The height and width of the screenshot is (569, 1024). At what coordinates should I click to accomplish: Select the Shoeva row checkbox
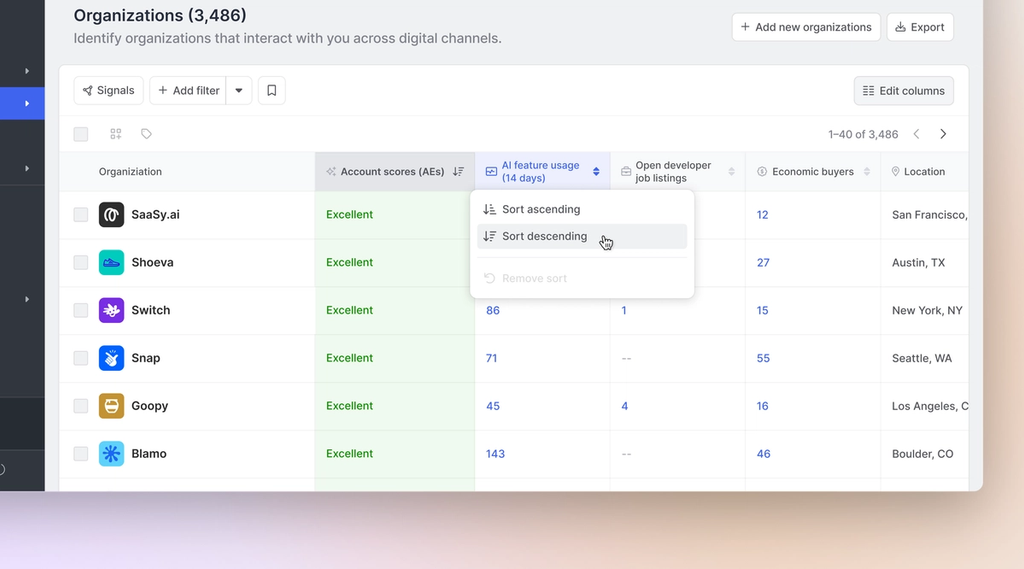(81, 262)
